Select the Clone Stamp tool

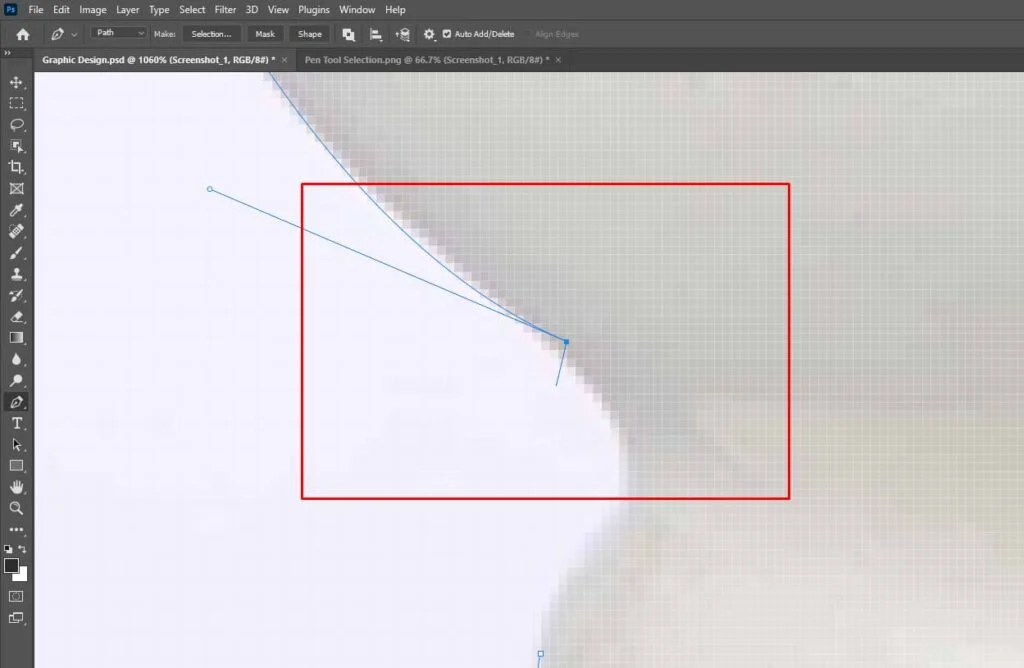coord(16,274)
